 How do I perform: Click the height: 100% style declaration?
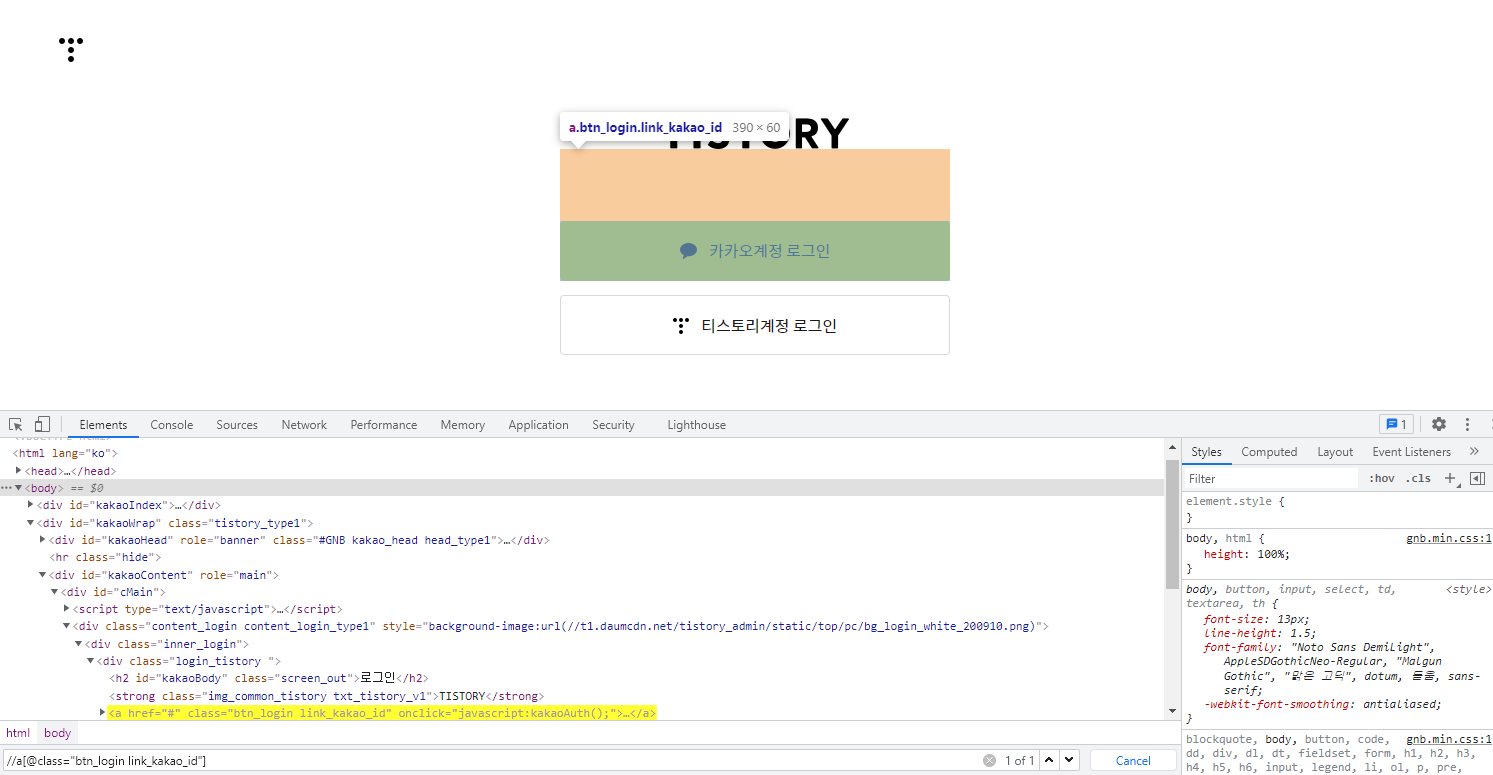click(1246, 554)
